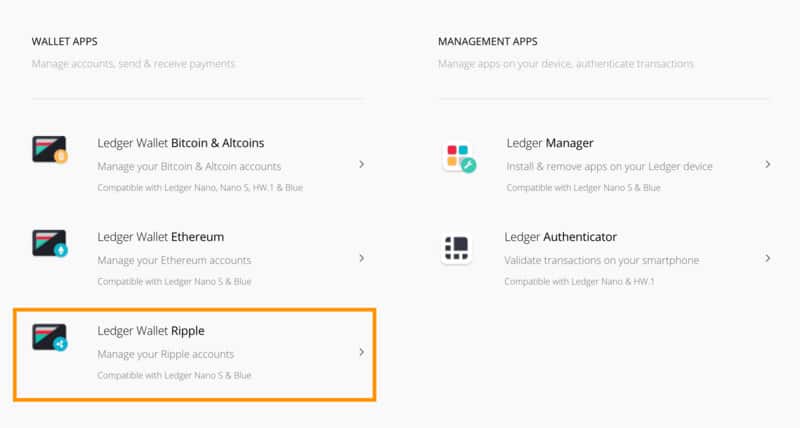Screen dimensions: 800x428
Task: Open the Ledger Manager title link
Action: pyautogui.click(x=550, y=143)
